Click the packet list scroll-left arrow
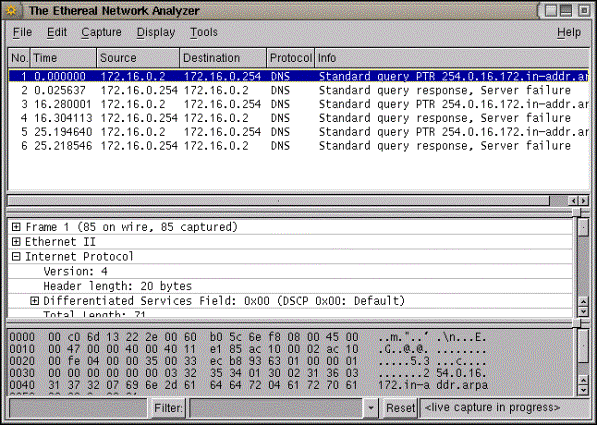This screenshot has width=597, height=425. pyautogui.click(x=574, y=200)
